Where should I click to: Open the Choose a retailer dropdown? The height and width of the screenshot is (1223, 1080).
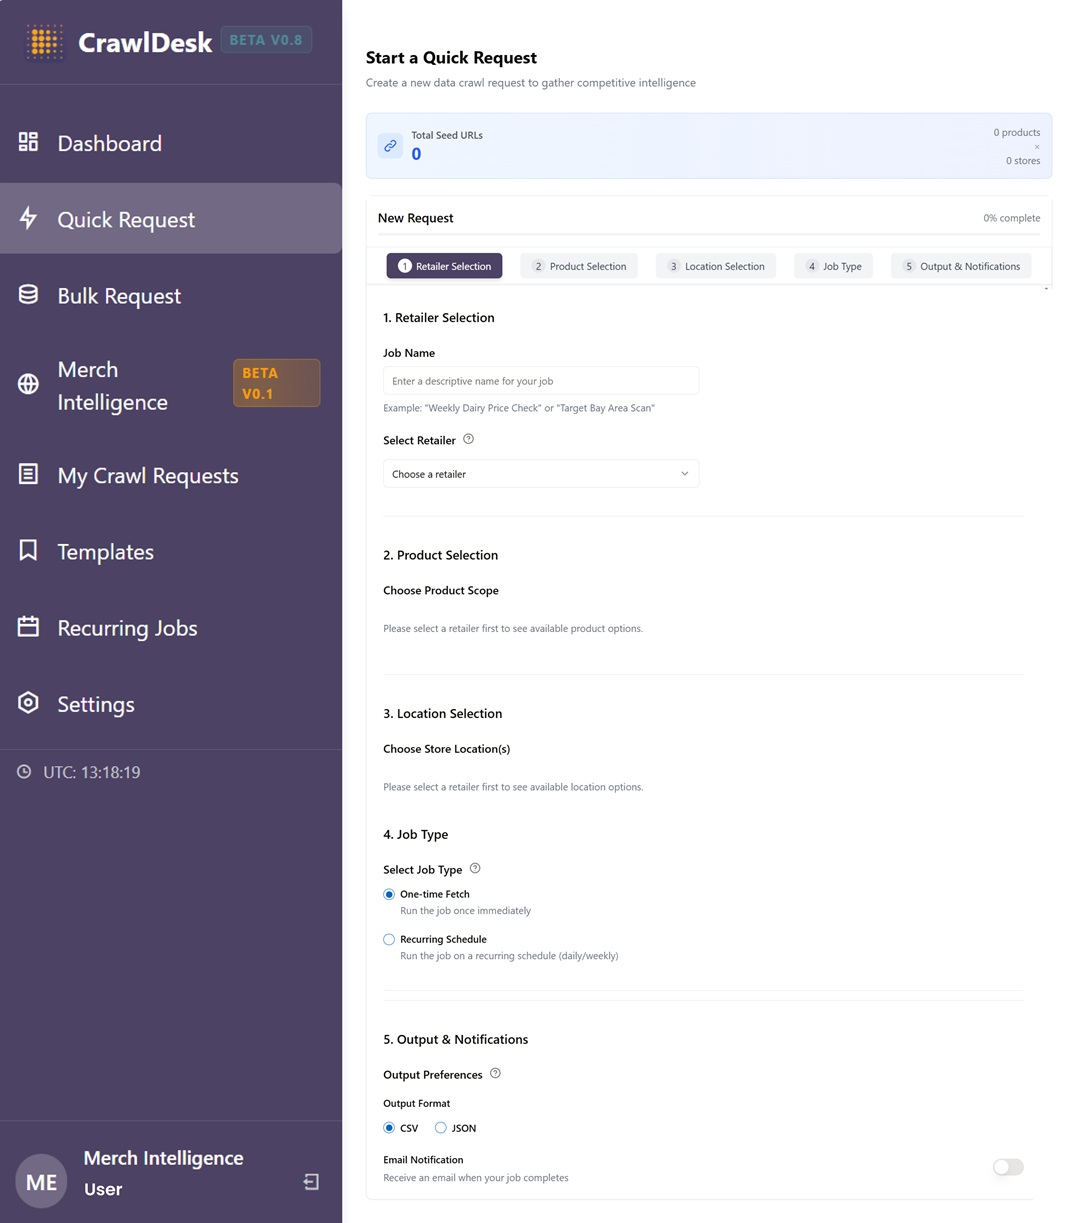pos(540,474)
